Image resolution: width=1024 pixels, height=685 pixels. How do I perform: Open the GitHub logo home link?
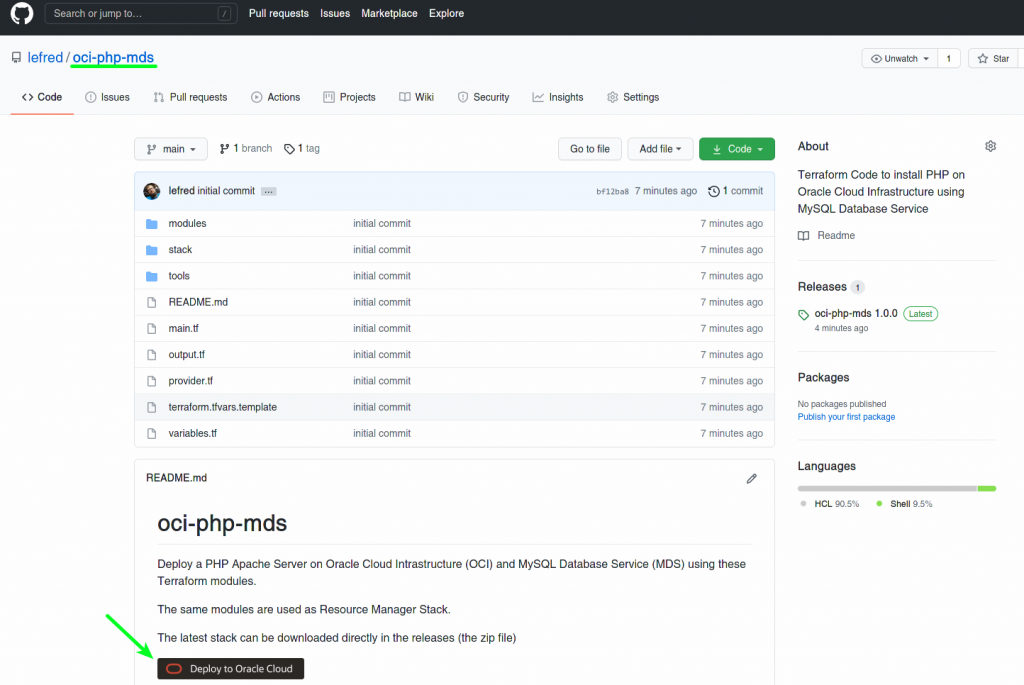(22, 13)
